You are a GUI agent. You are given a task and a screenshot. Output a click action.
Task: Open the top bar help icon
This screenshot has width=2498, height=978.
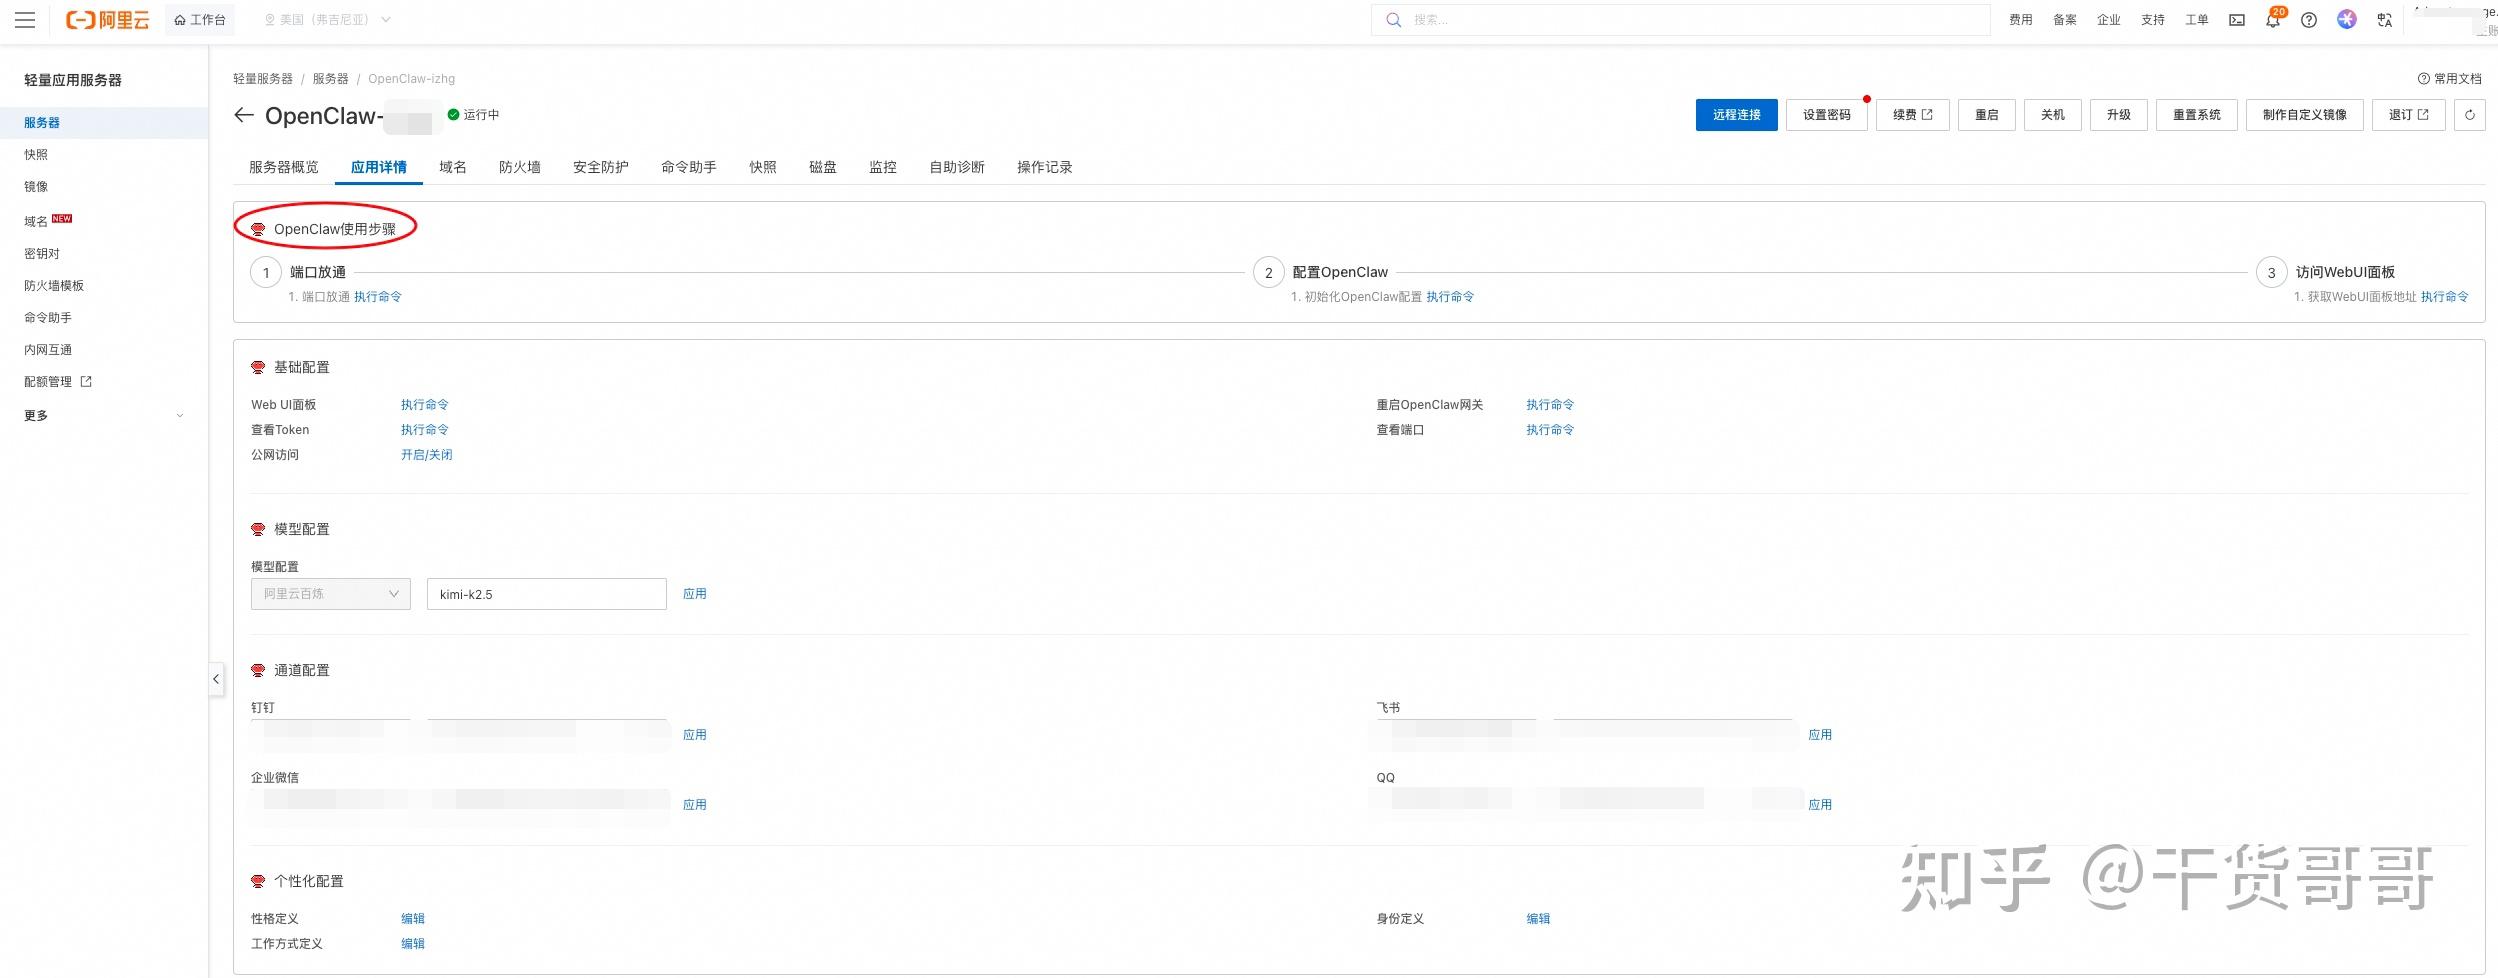tap(2309, 20)
